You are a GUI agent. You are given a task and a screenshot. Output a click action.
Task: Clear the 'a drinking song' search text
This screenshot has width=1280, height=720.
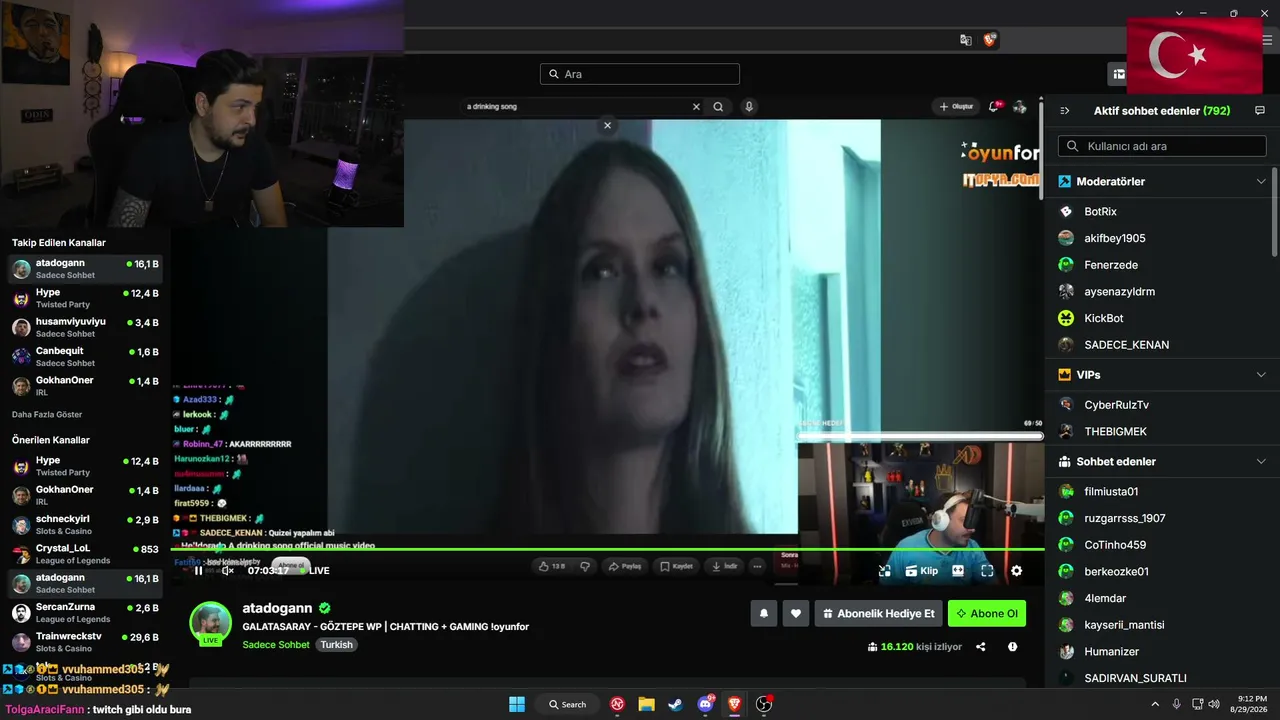point(696,107)
